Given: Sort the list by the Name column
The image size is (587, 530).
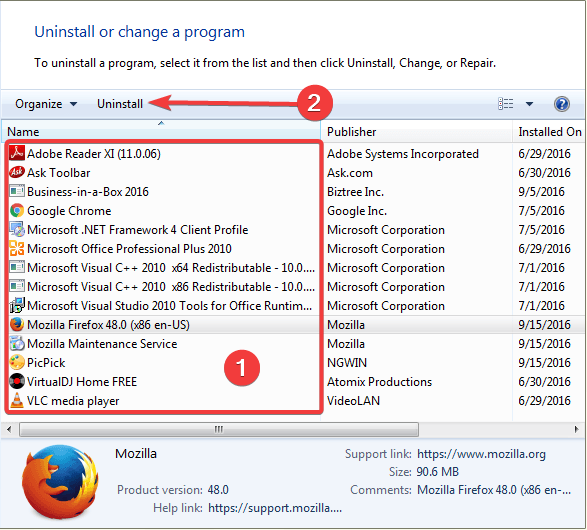Looking at the screenshot, I should (x=161, y=131).
